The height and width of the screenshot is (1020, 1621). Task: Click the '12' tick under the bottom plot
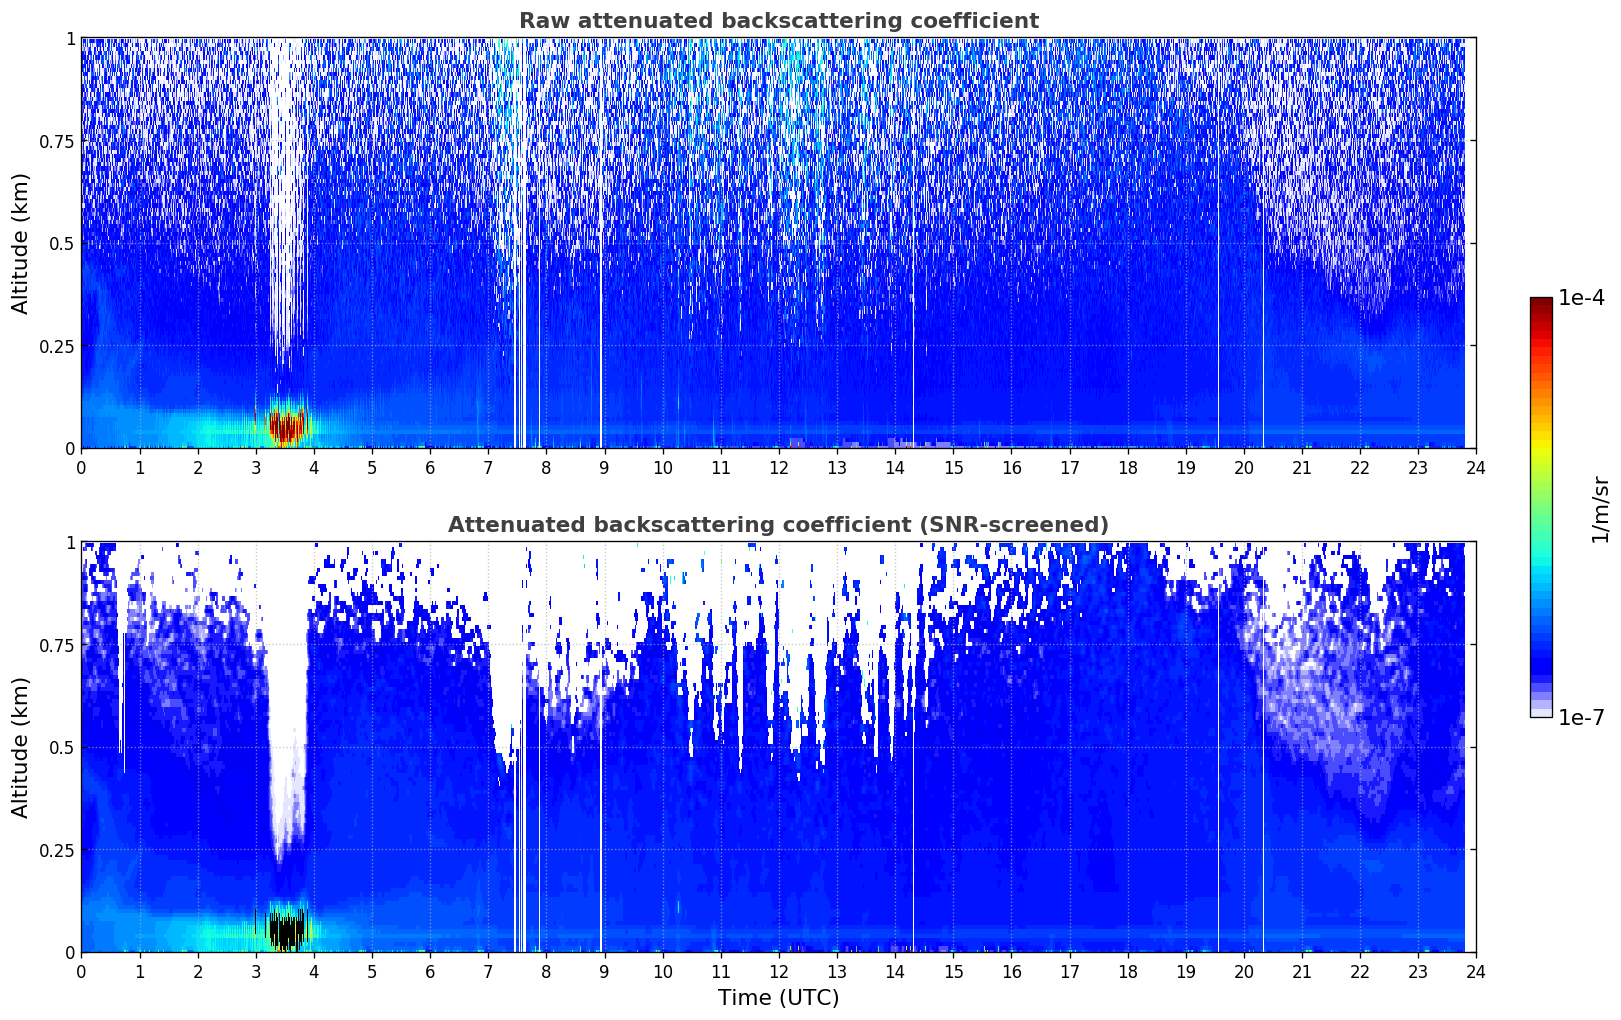pyautogui.click(x=778, y=971)
